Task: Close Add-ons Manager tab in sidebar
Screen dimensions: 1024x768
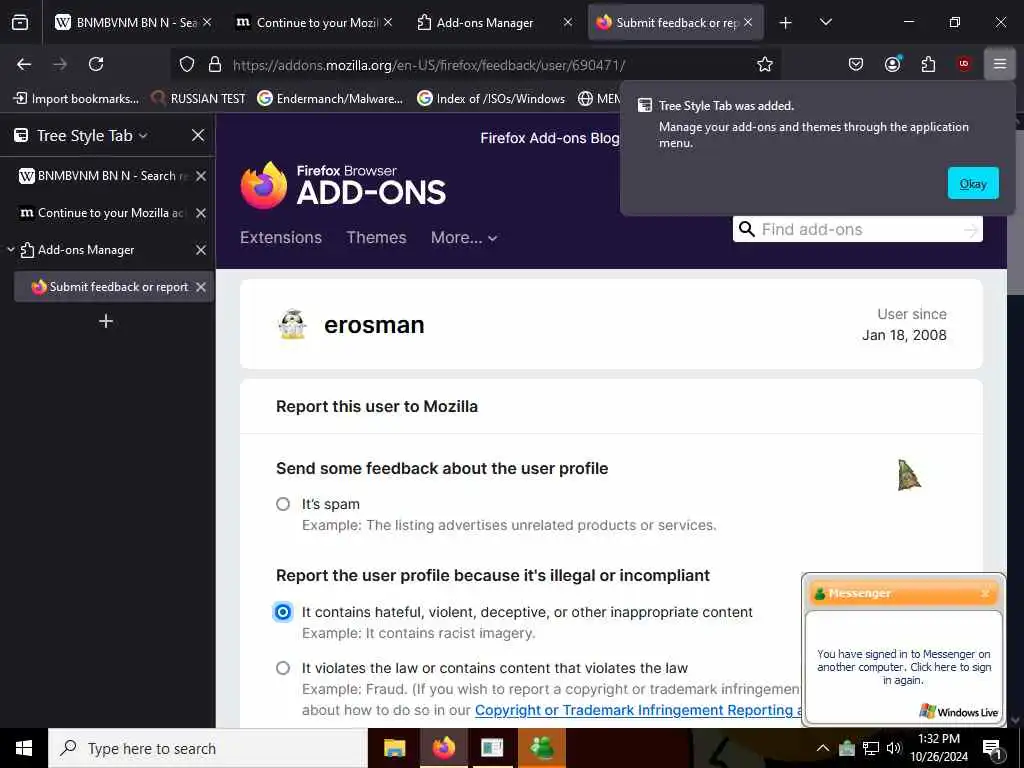Action: [x=201, y=250]
